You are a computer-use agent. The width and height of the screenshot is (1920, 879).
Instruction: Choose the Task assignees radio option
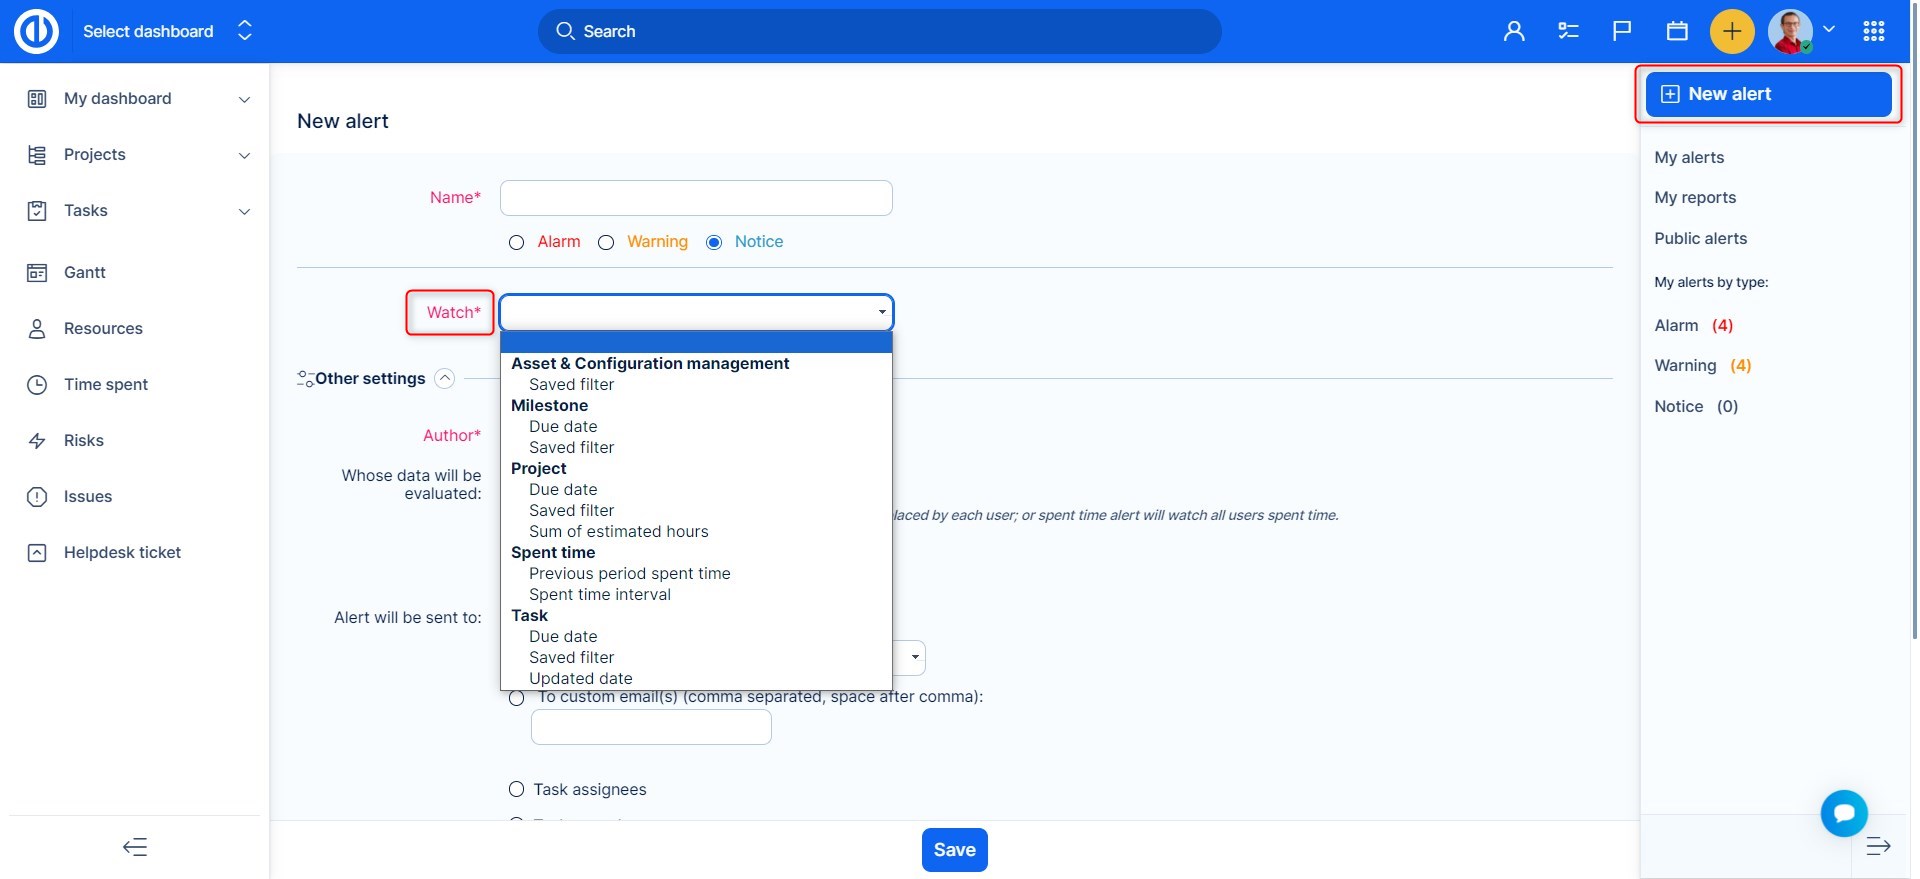coord(517,789)
